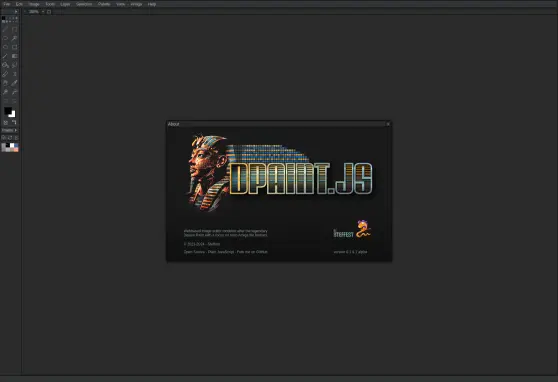The height and width of the screenshot is (382, 558).
Task: Close the About dialog
Action: tap(388, 124)
